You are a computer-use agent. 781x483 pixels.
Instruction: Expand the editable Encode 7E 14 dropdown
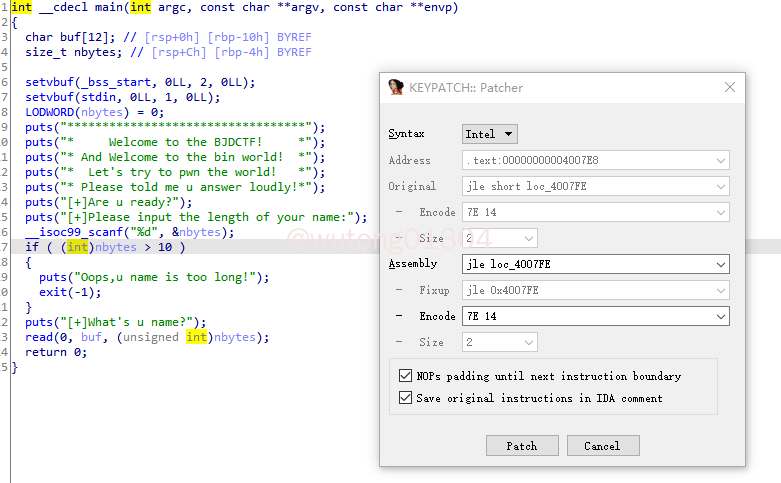click(720, 316)
